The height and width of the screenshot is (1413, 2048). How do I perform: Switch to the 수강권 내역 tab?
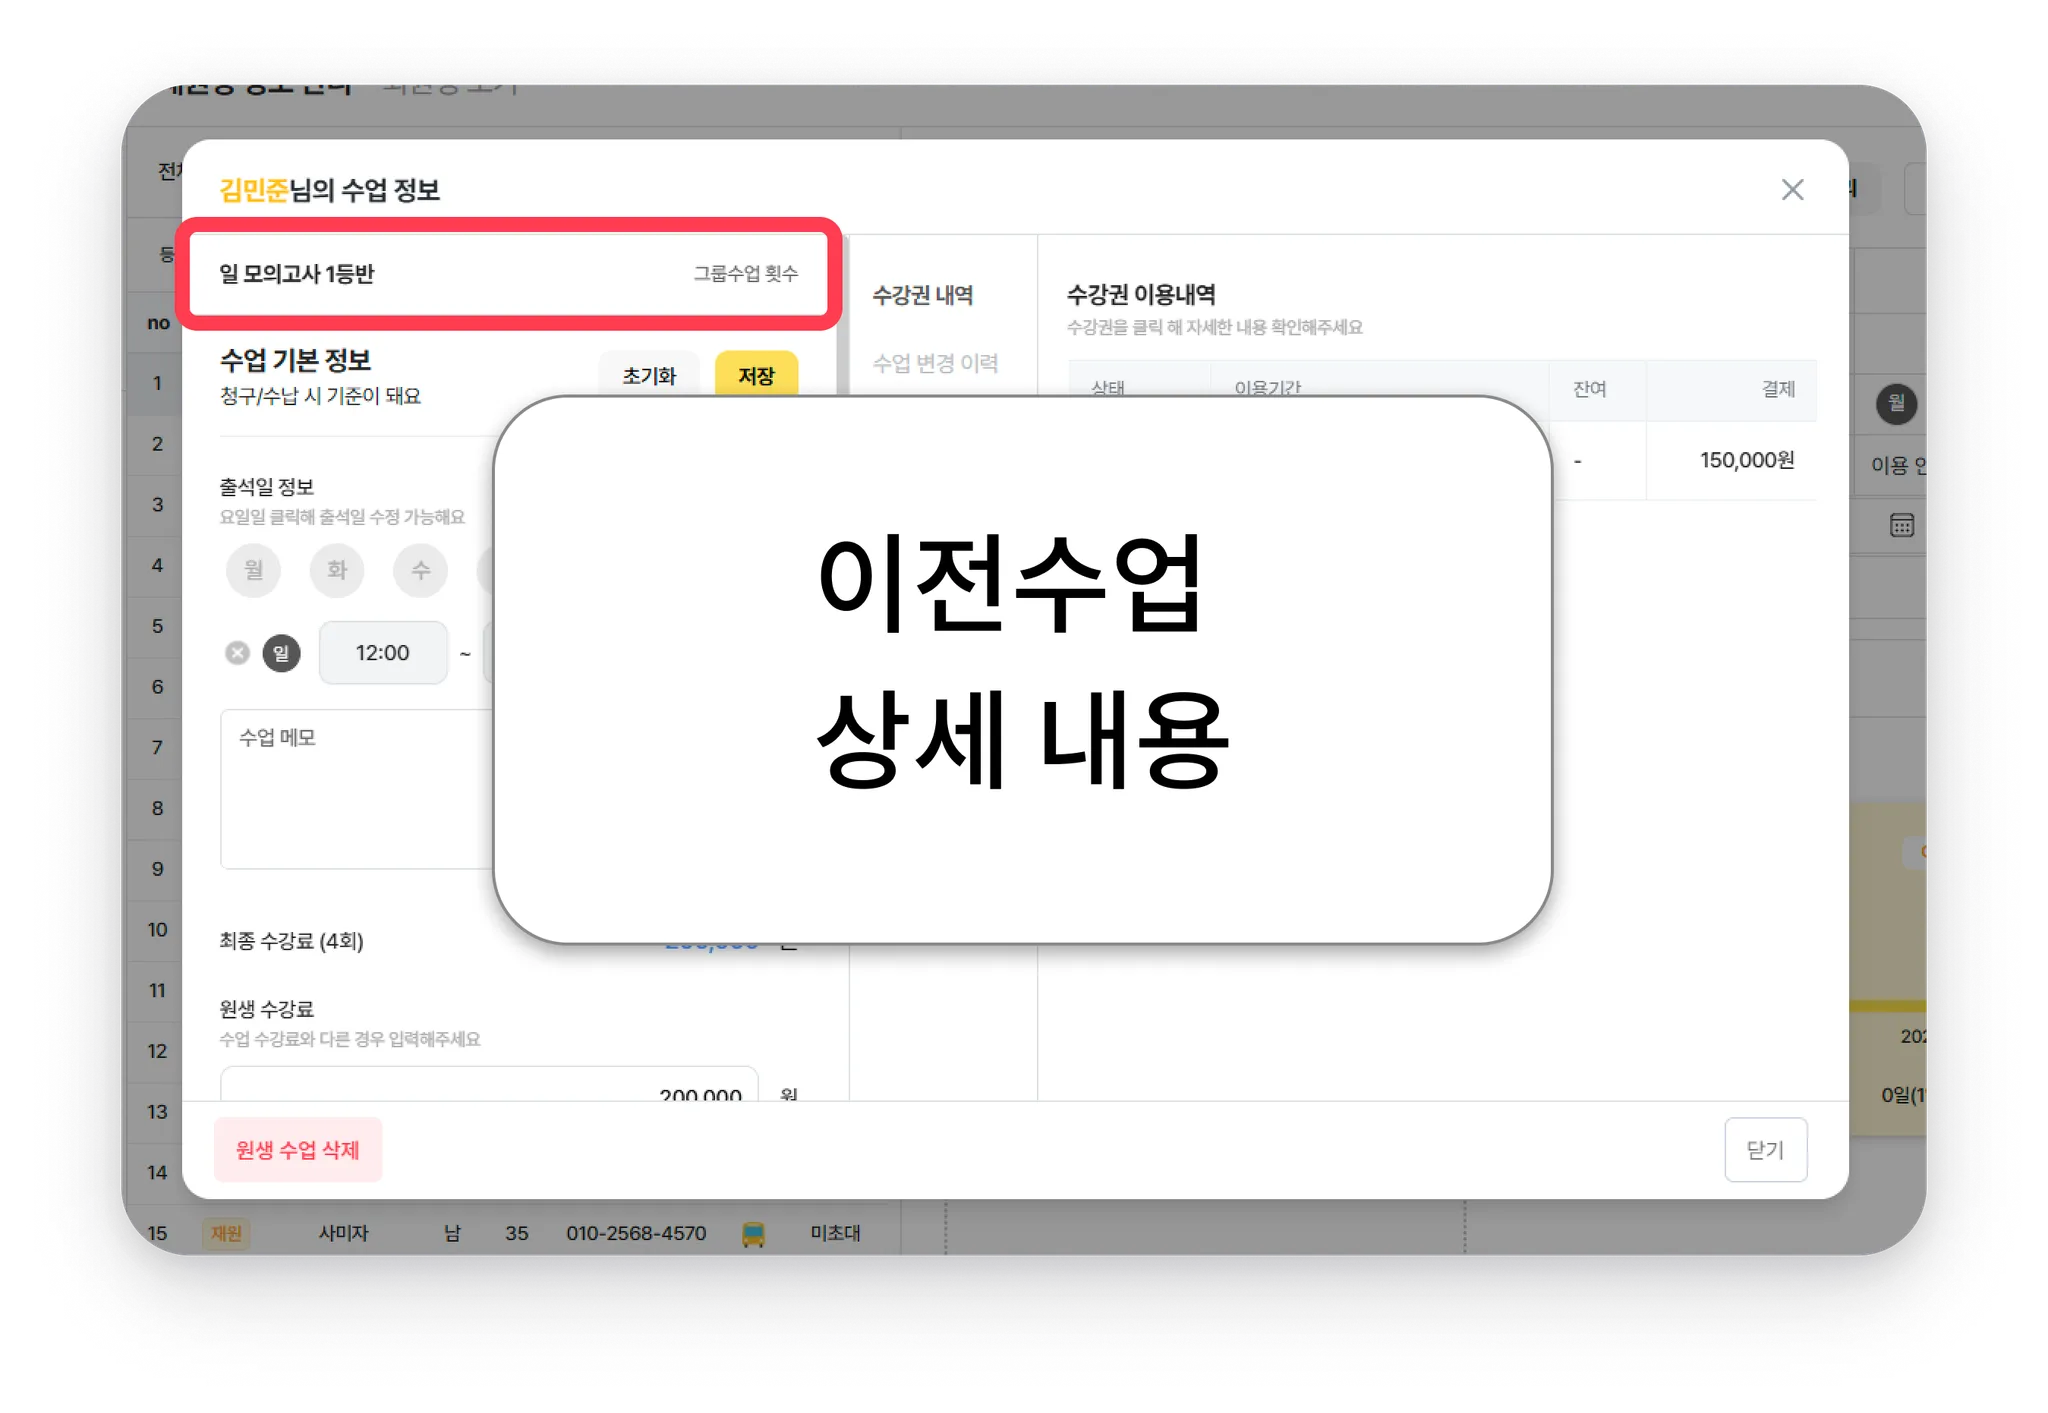[922, 295]
